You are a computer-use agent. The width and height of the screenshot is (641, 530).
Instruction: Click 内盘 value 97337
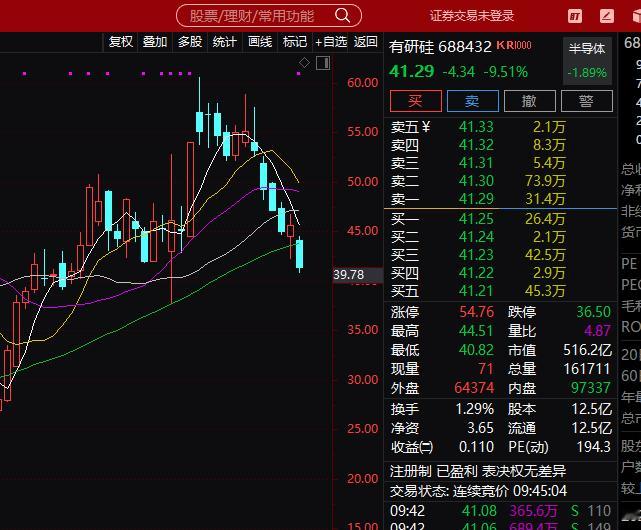[591, 388]
